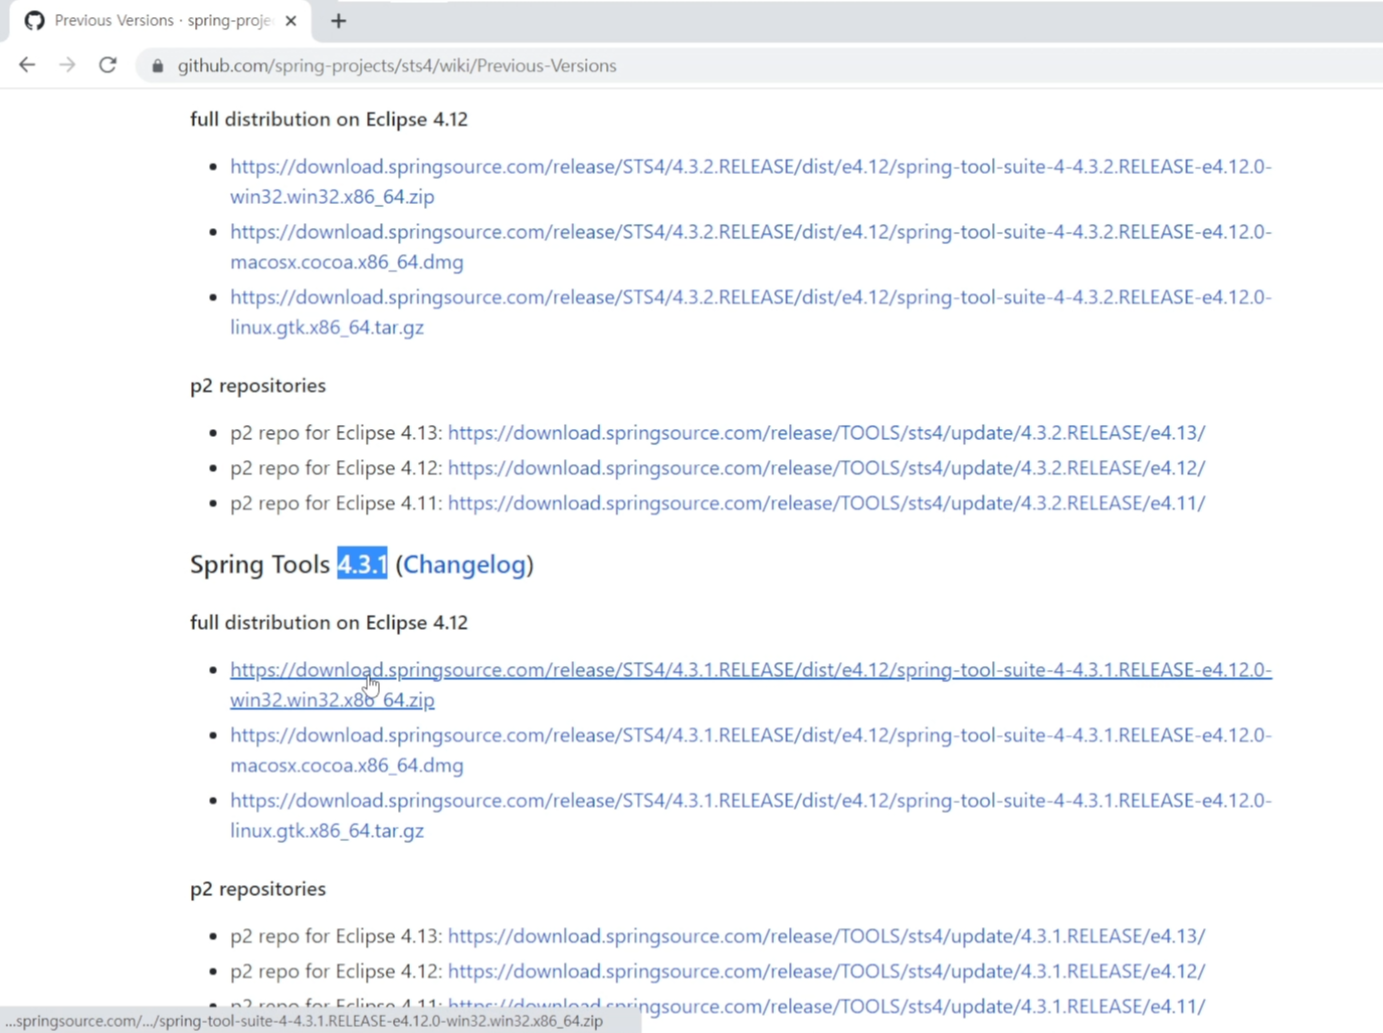Viewport: 1383px width, 1033px height.
Task: Go forward in browser history
Action: tap(67, 65)
